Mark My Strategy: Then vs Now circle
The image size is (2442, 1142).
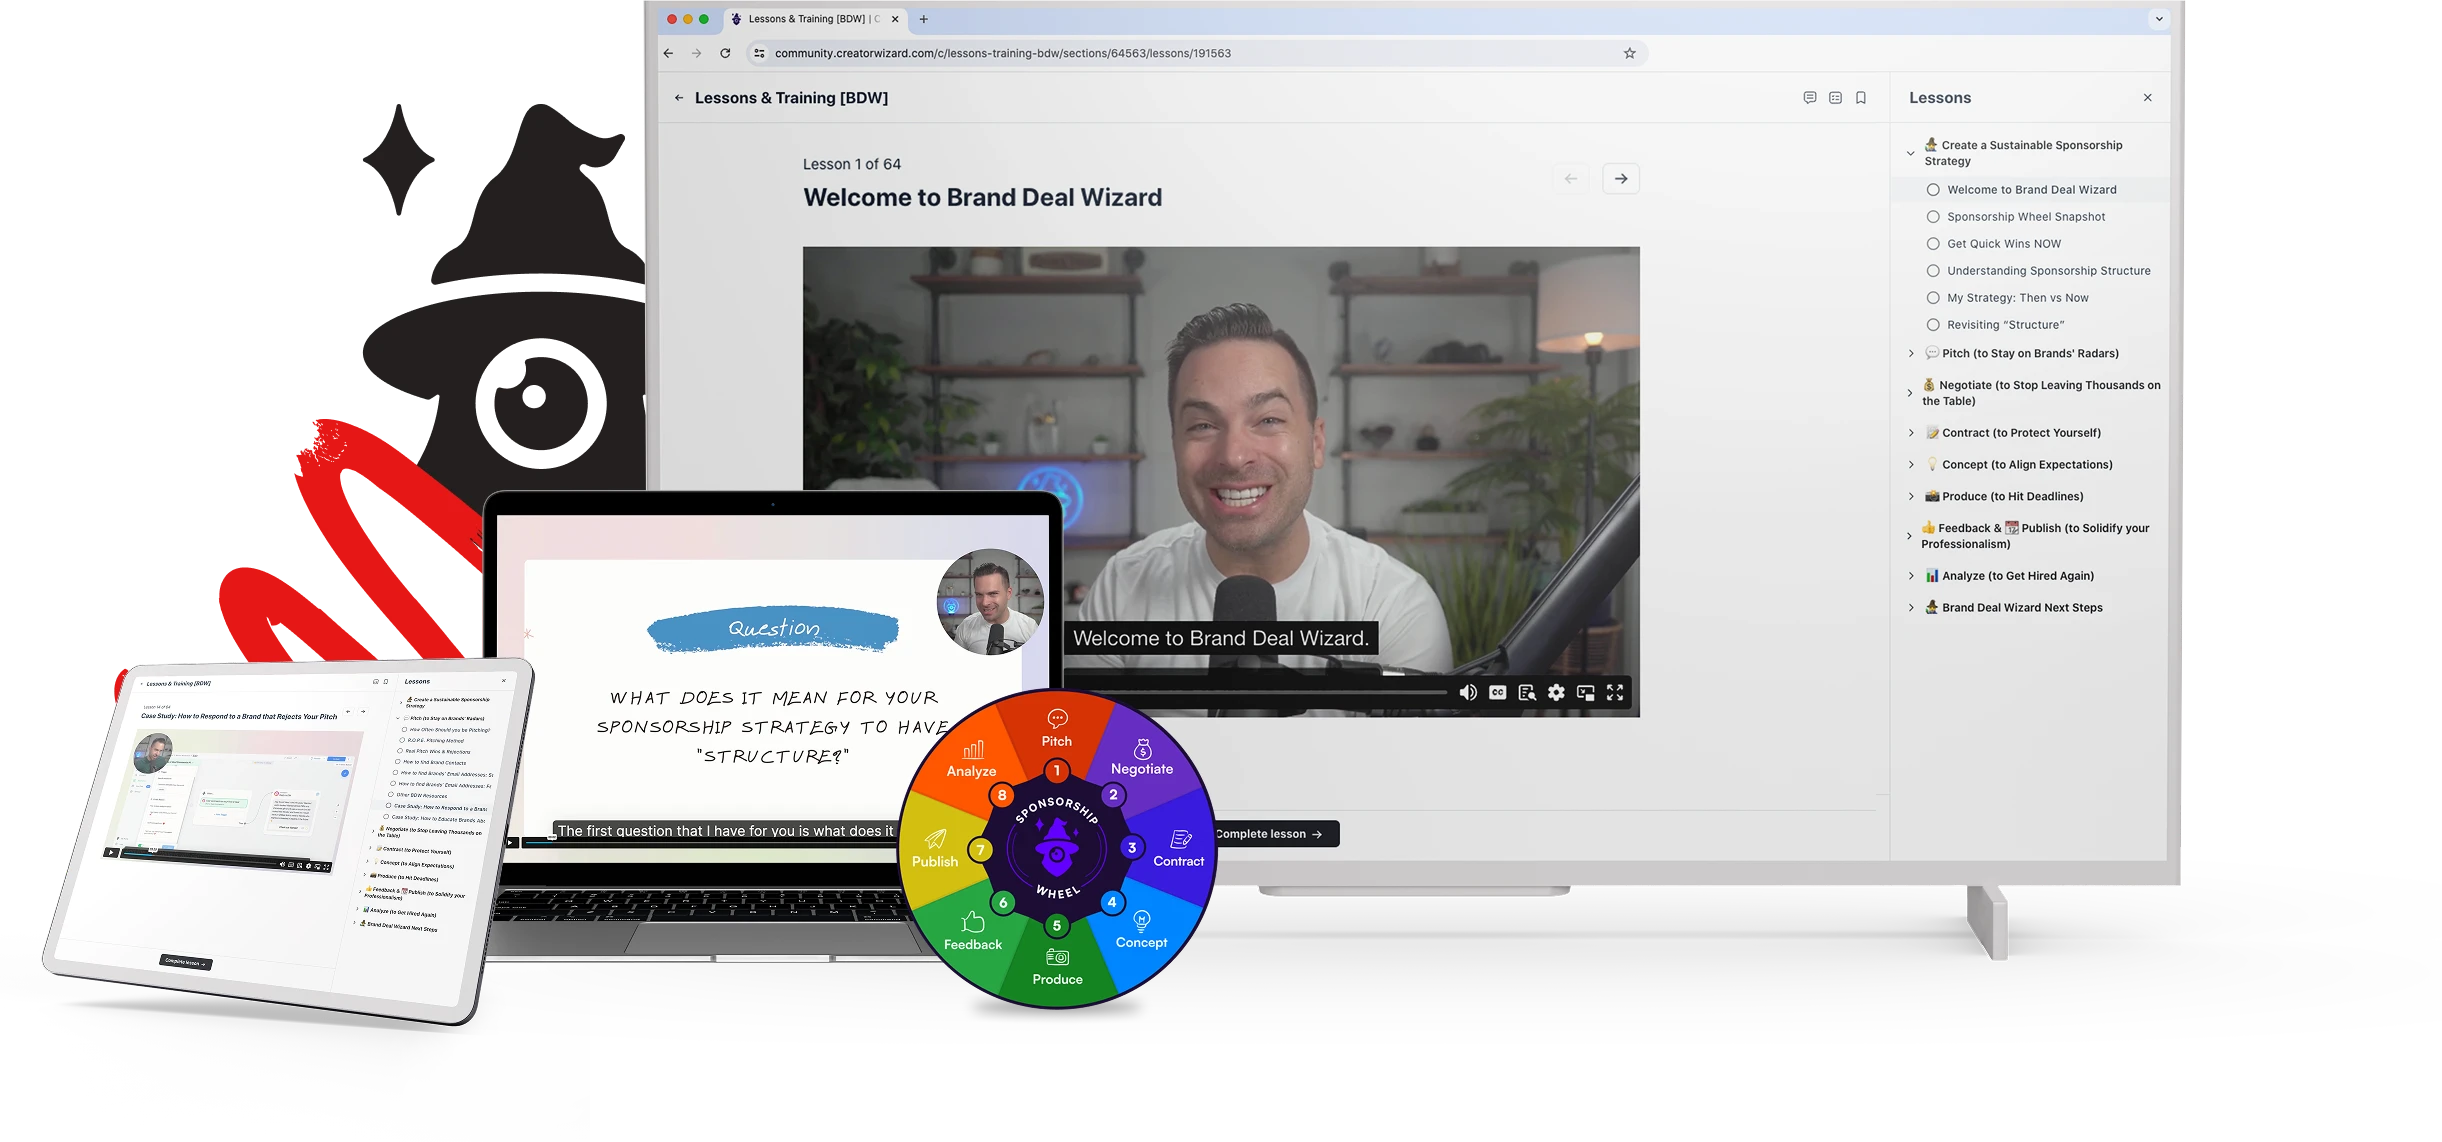click(x=1933, y=298)
